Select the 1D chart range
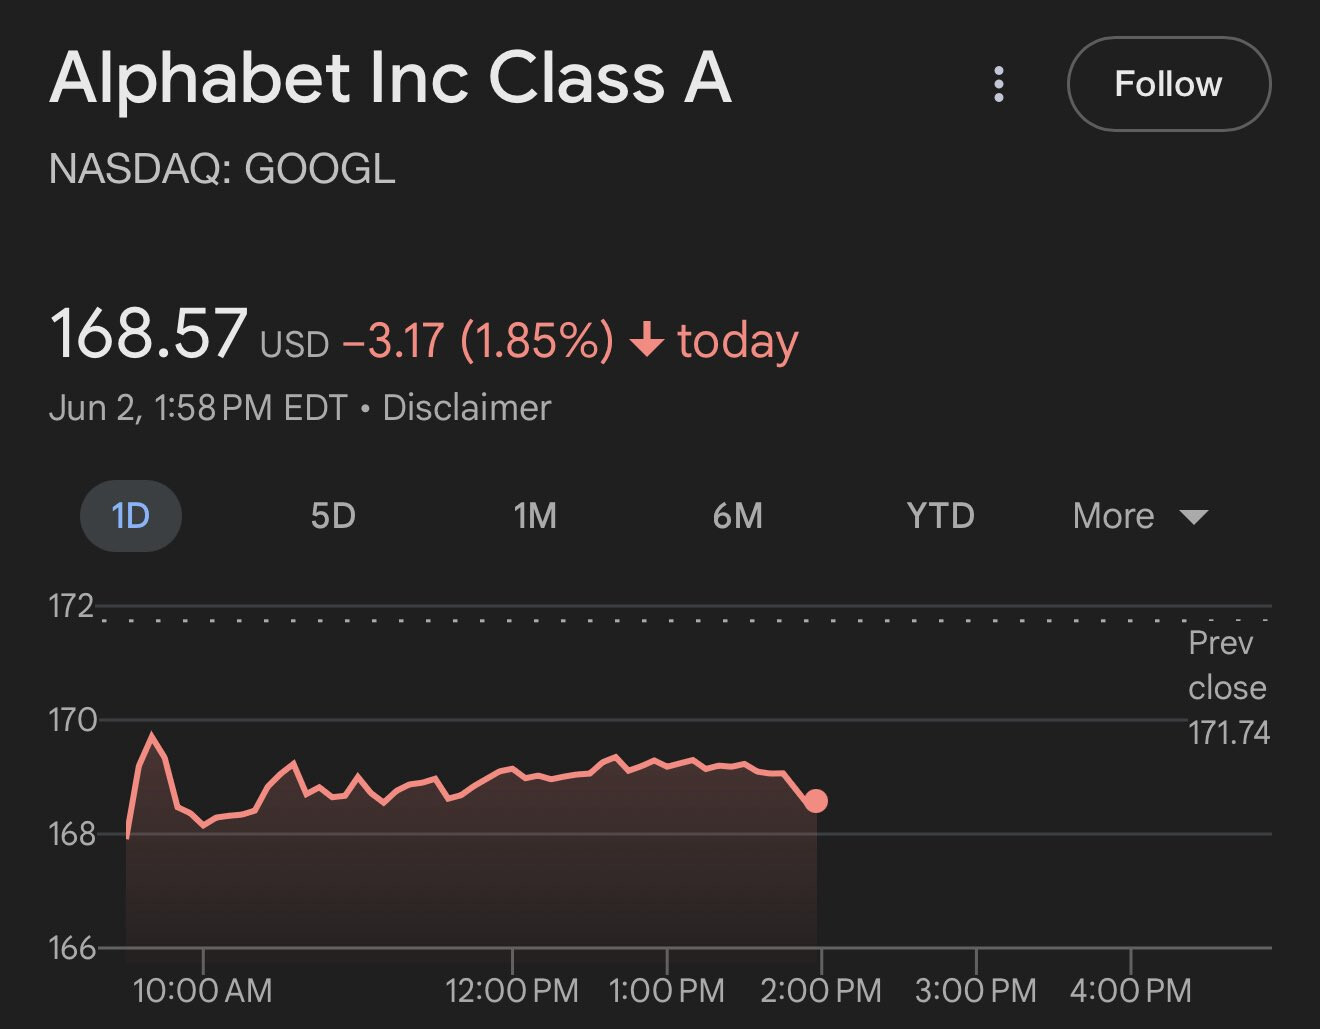1320x1029 pixels. pyautogui.click(x=131, y=516)
